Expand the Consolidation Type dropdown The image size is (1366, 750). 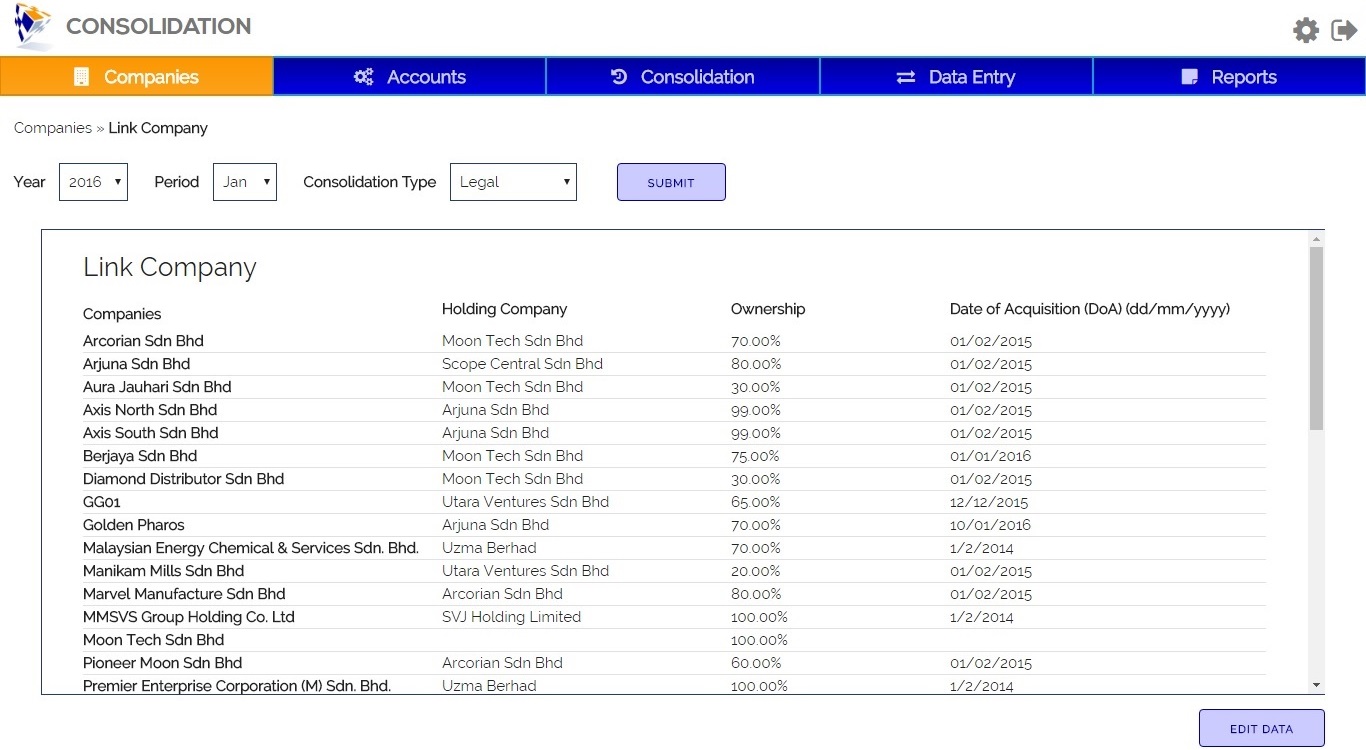tap(513, 182)
